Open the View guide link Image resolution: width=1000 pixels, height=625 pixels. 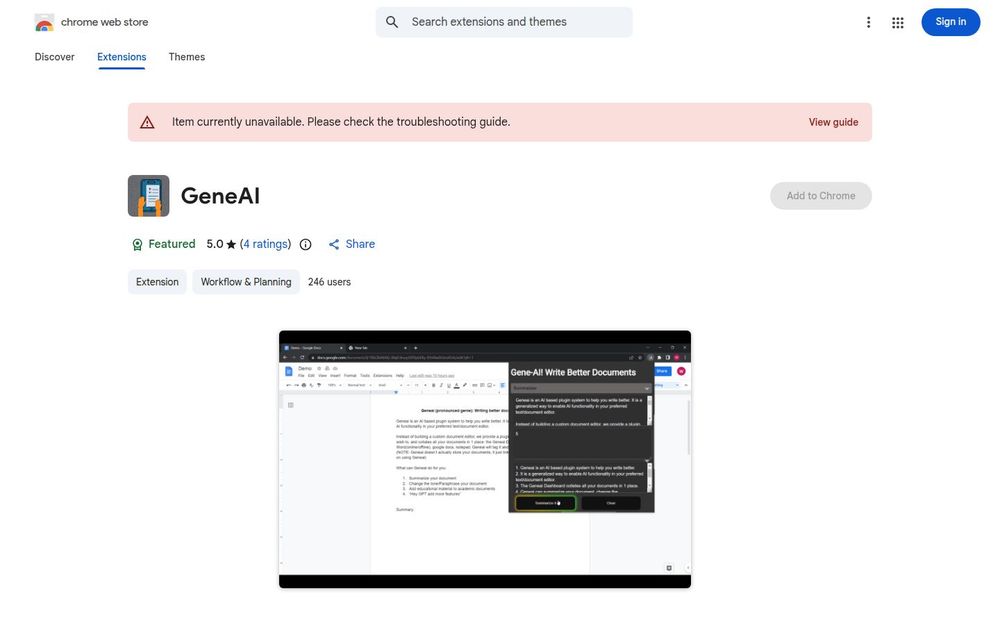coord(833,122)
